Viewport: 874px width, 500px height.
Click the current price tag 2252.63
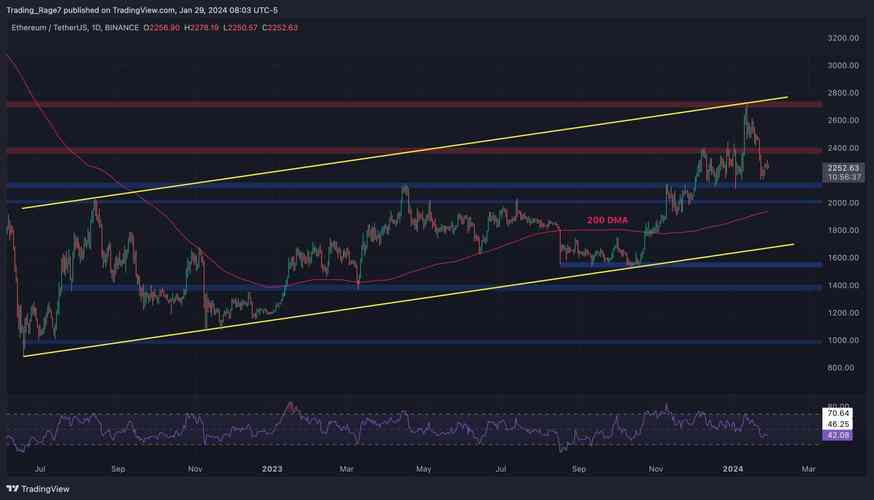click(843, 168)
